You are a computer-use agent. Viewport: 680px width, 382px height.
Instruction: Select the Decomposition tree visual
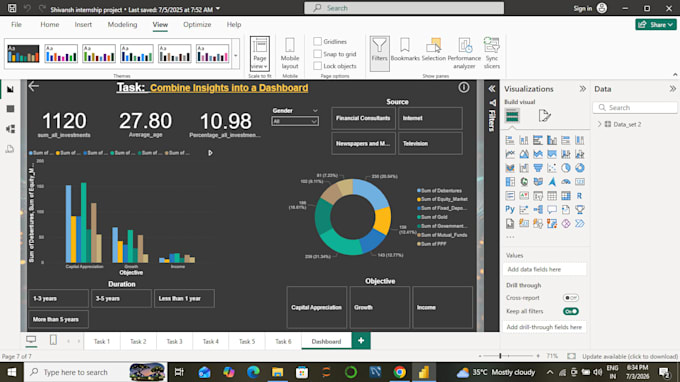click(x=538, y=209)
